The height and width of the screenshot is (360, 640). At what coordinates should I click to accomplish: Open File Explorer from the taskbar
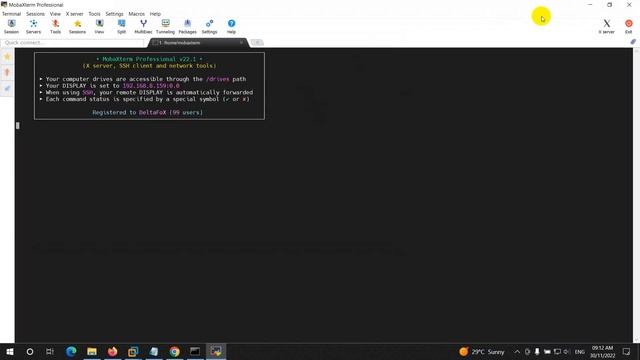92,351
